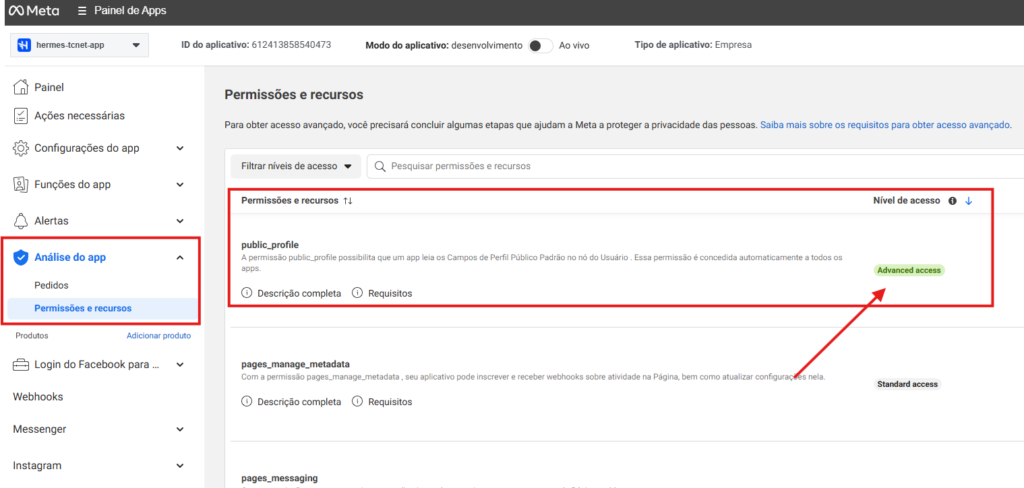Viewport: 1024px width, 488px height.
Task: Click the Permissões e recursos page heading
Action: click(x=294, y=95)
